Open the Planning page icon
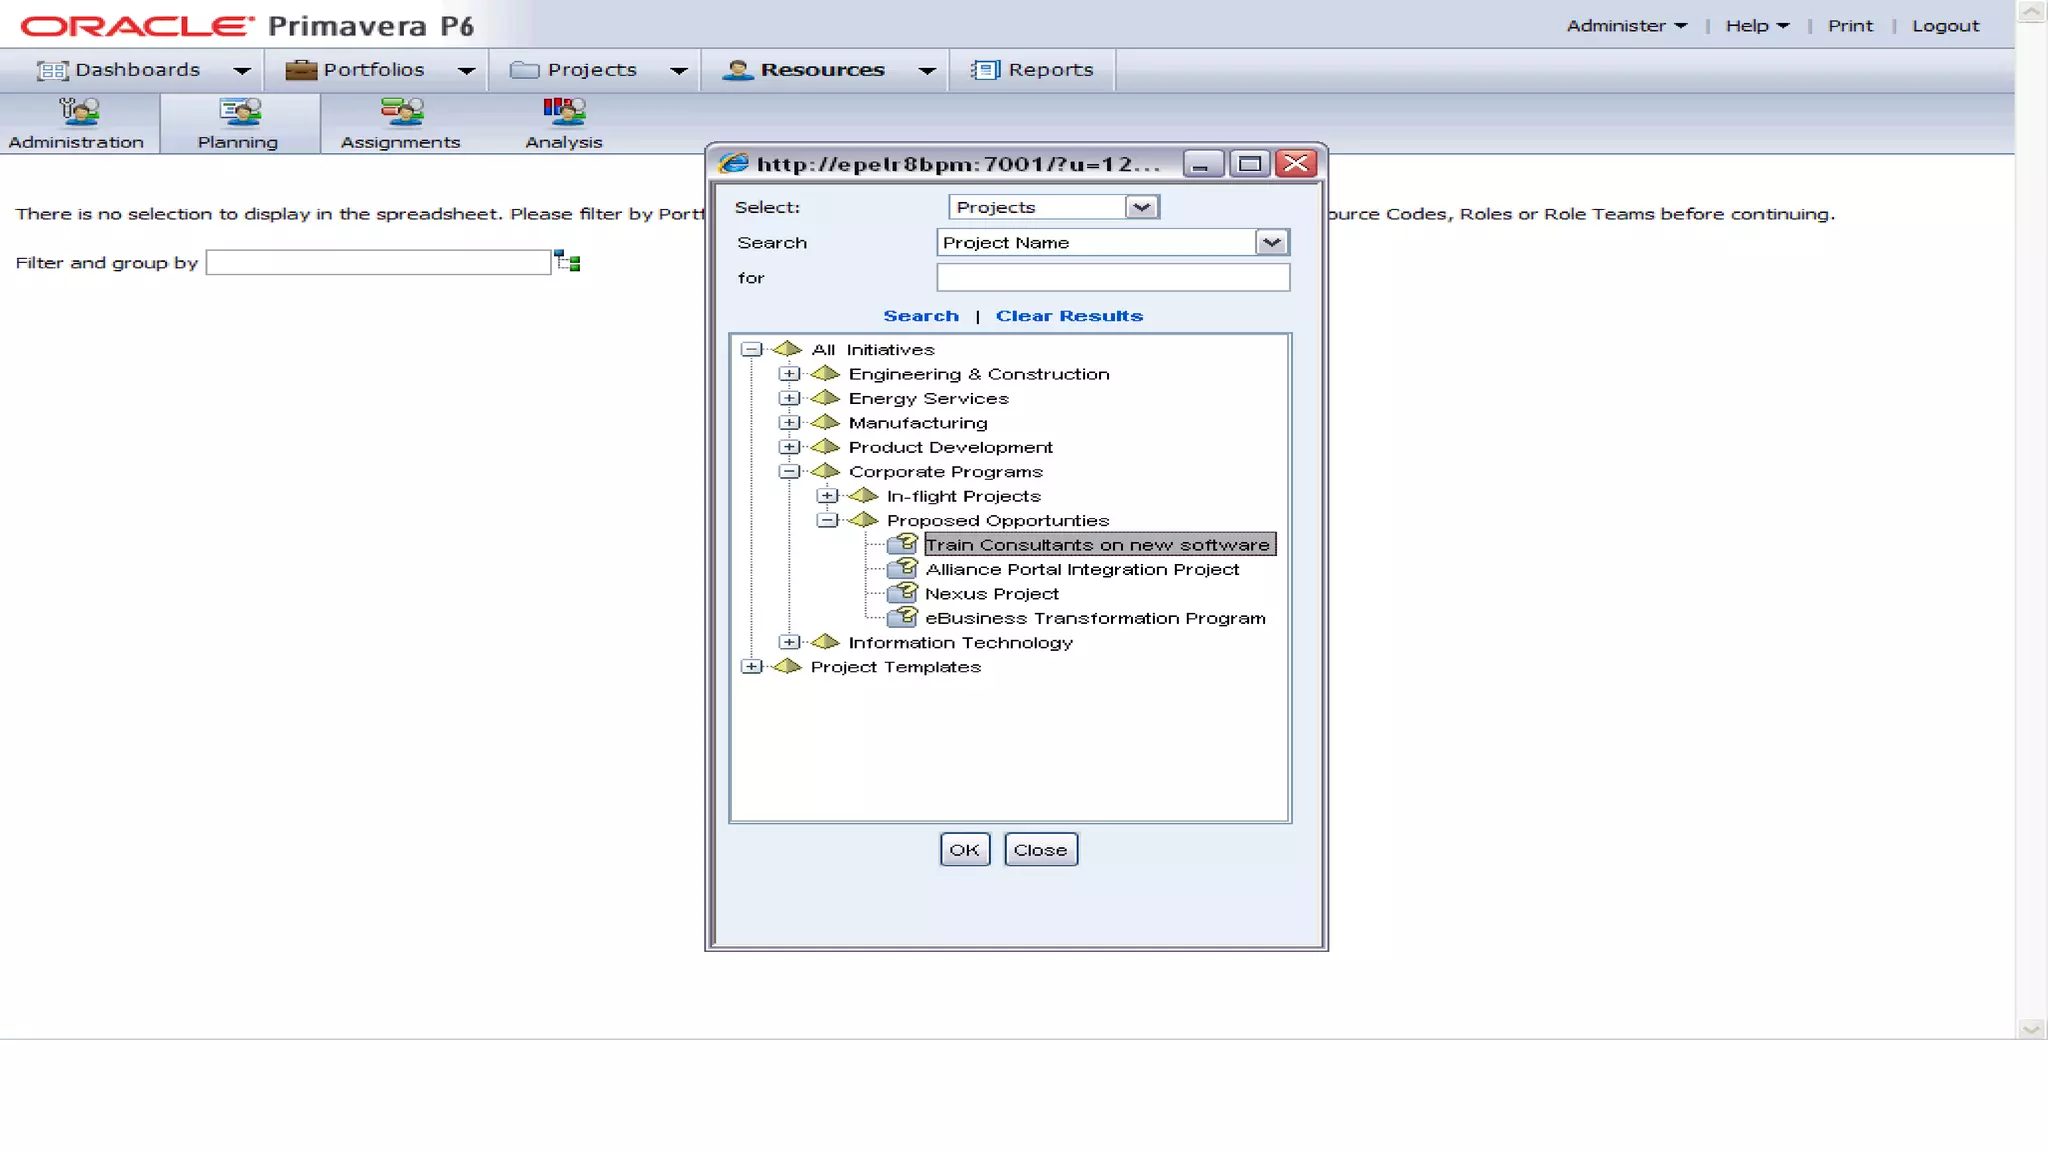2048x1152 pixels. click(240, 111)
